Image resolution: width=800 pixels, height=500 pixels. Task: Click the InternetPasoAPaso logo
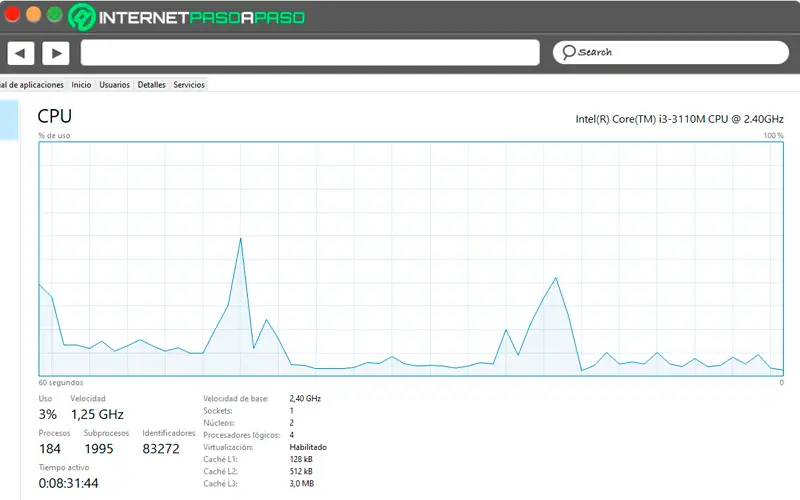point(187,17)
